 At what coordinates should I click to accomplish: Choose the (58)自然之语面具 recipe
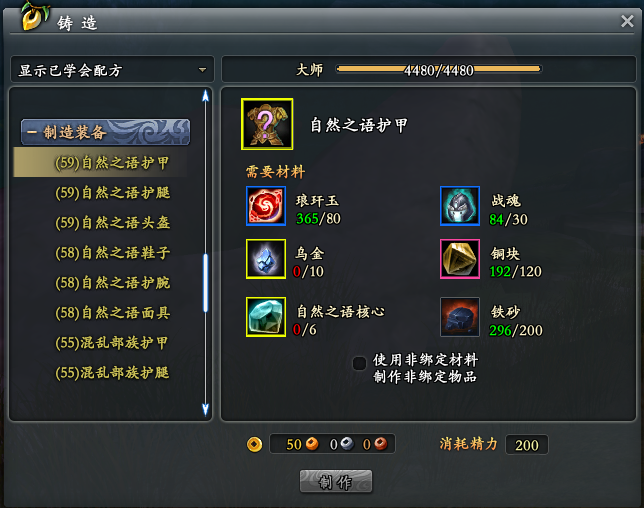click(112, 313)
